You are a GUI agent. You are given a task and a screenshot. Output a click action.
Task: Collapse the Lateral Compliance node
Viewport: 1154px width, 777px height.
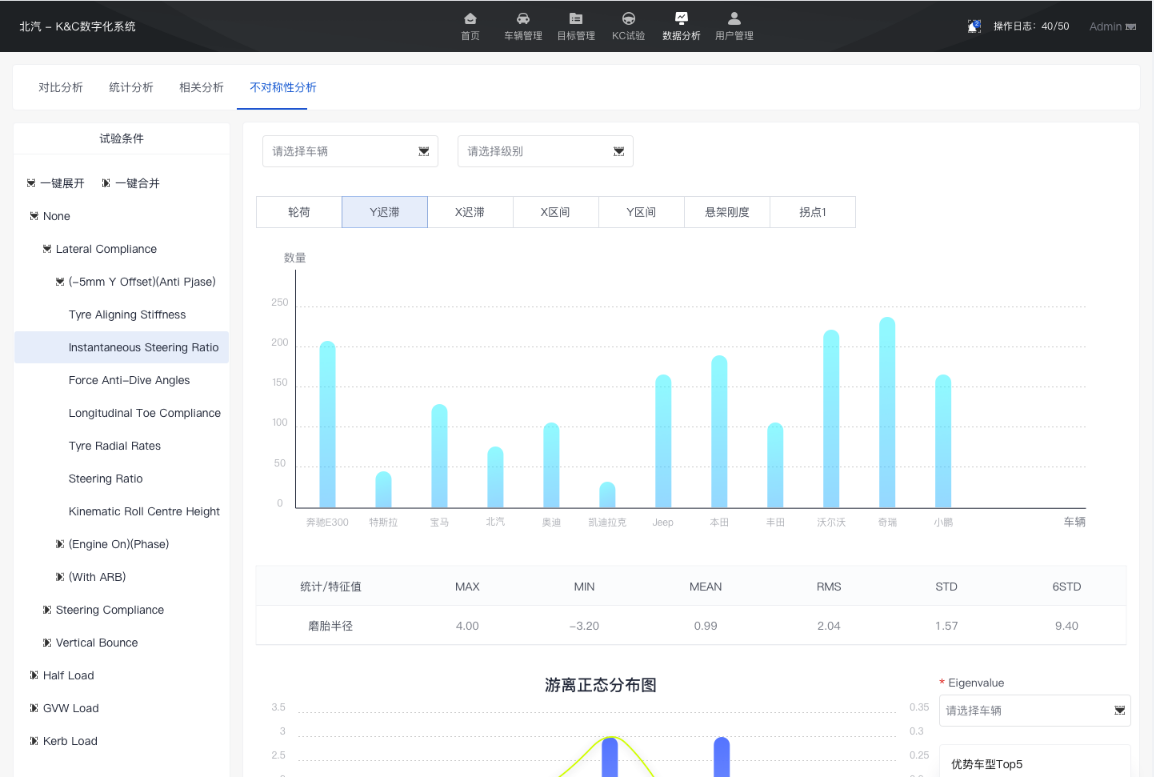pyautogui.click(x=47, y=249)
